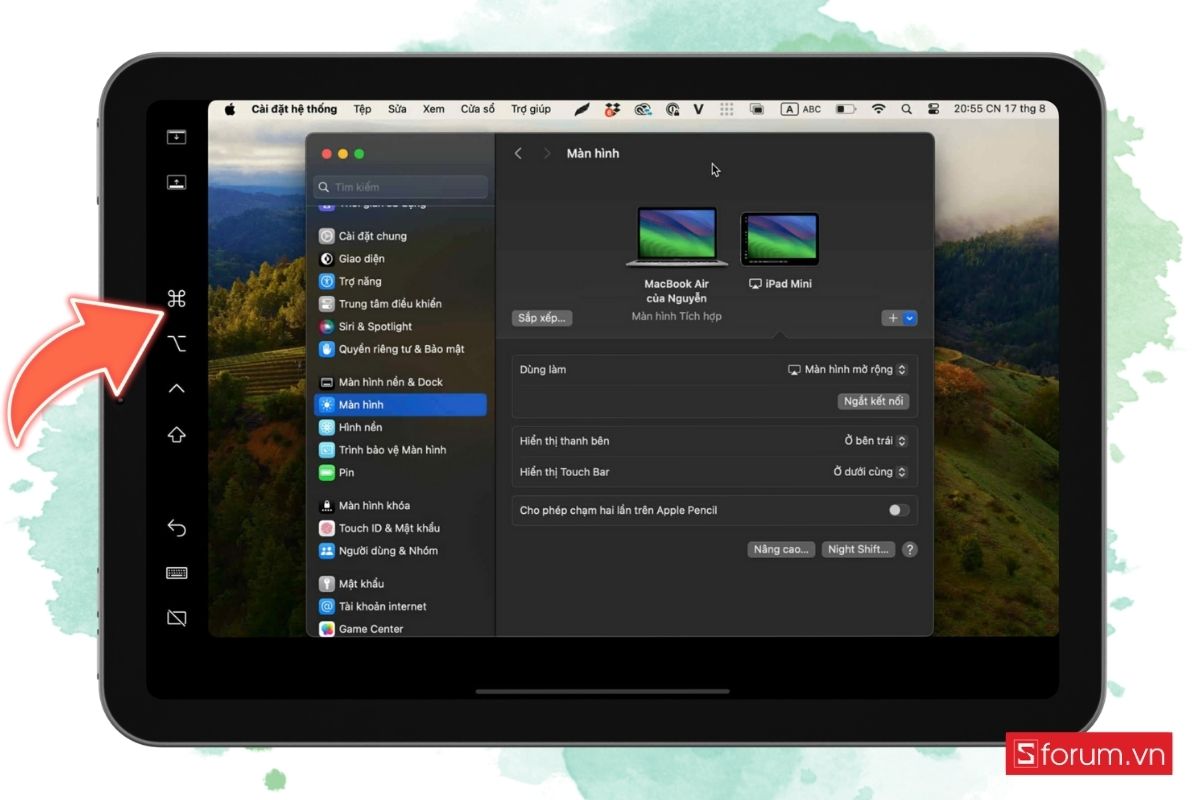Image resolution: width=1200 pixels, height=800 pixels.
Task: Tap the Control key in sidebar
Action: coord(177,388)
